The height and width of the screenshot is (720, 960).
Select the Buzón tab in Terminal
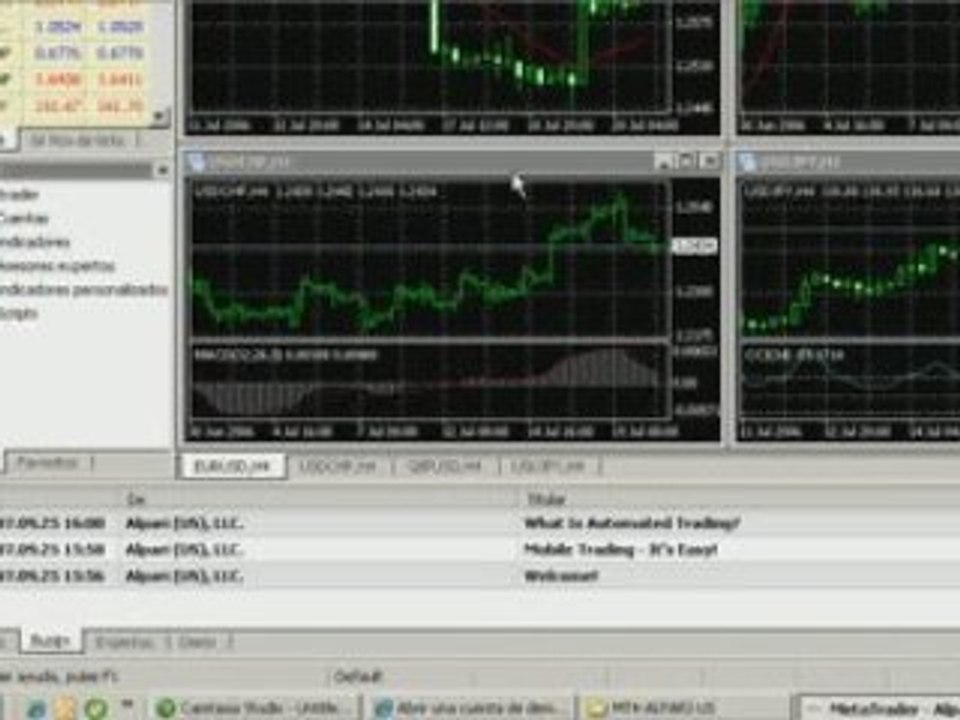pos(51,641)
